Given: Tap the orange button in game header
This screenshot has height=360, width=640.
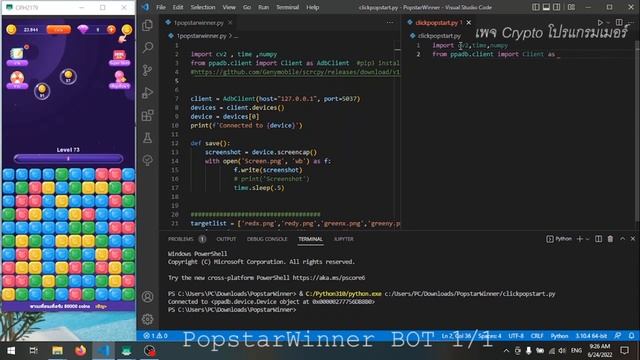Looking at the screenshot, I should (58, 29).
